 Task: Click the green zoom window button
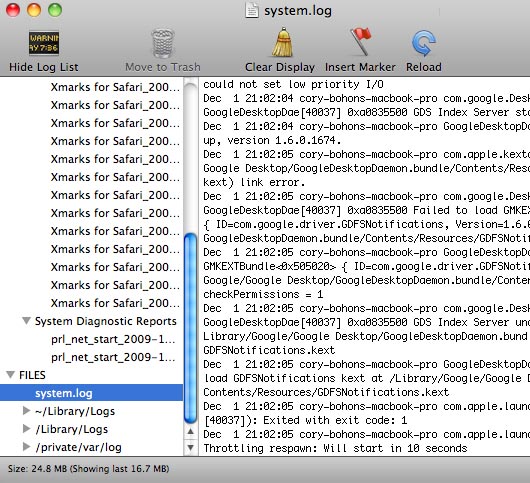(x=55, y=10)
